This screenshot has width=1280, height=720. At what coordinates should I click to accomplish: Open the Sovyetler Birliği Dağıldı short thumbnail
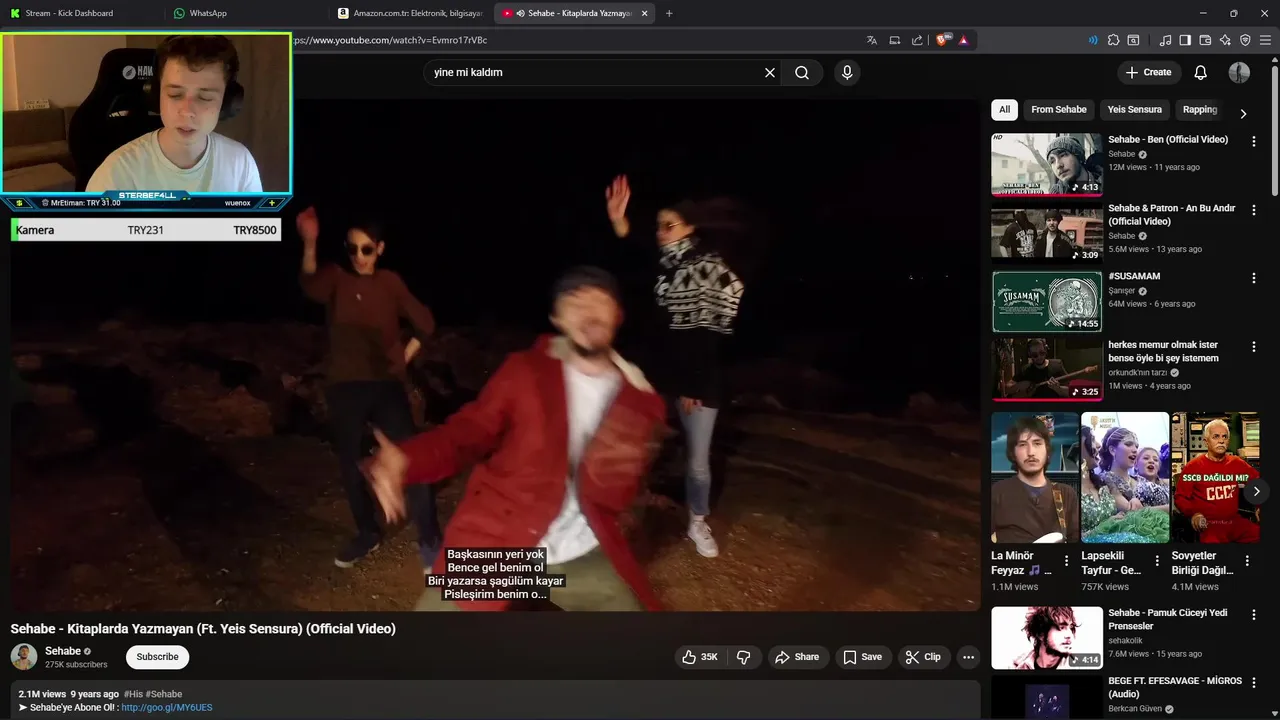click(1215, 477)
